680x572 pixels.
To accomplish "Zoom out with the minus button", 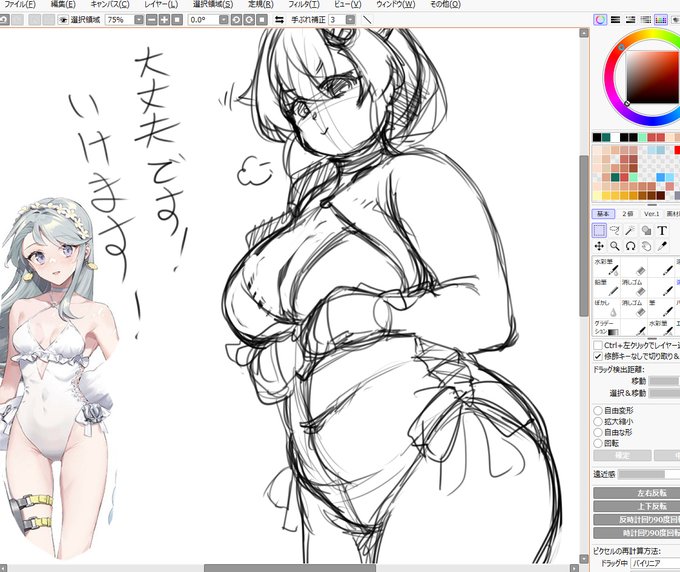I will (151, 20).
